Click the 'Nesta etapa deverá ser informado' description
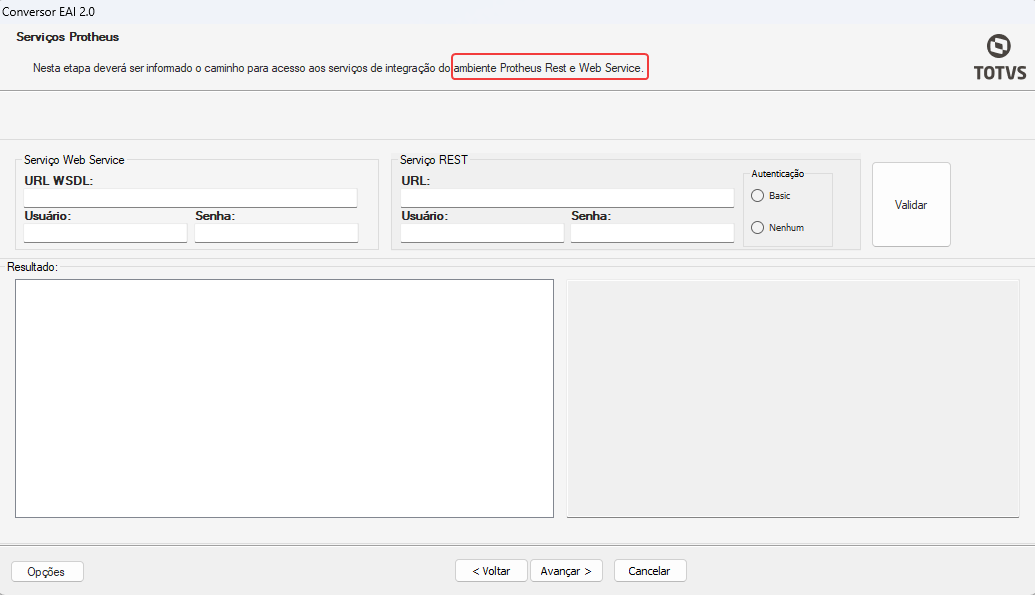Viewport: 1035px width, 595px height. pos(338,68)
